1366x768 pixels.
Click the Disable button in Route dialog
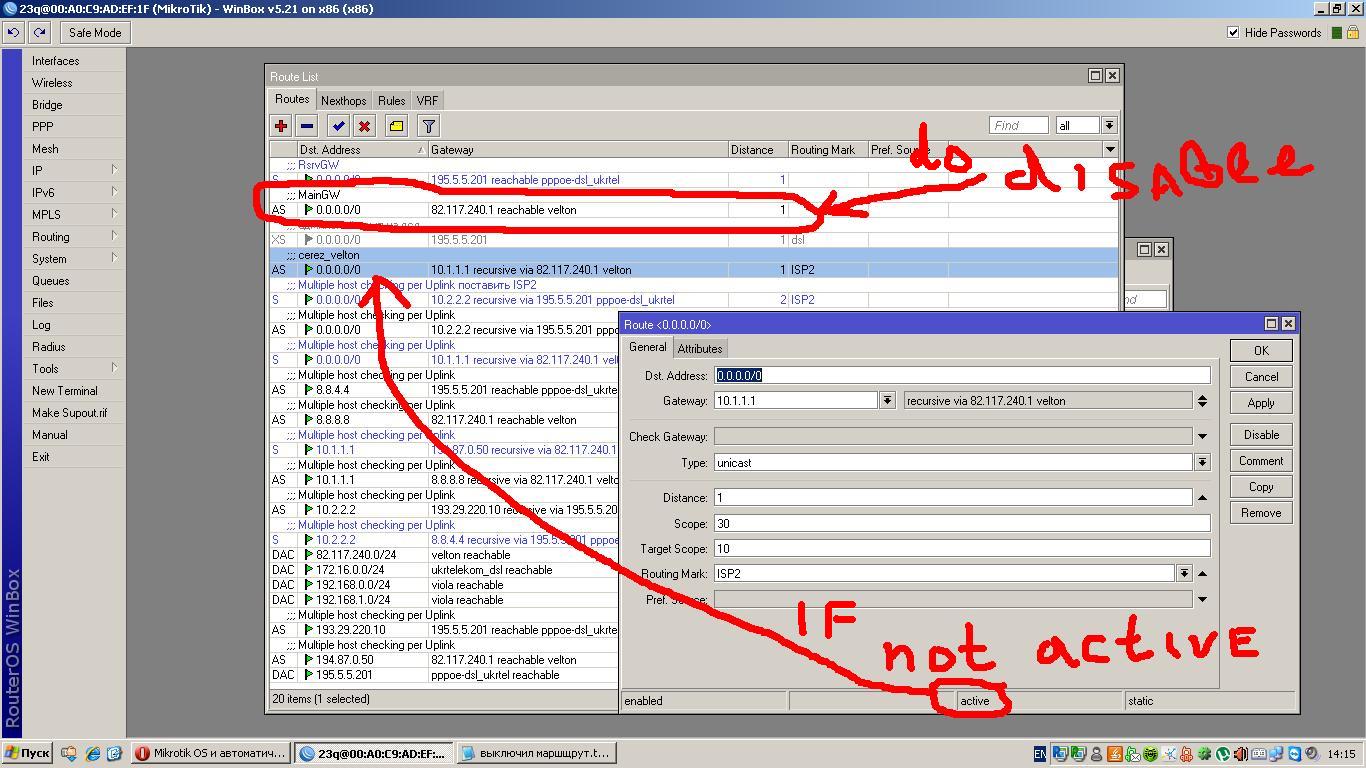tap(1261, 435)
